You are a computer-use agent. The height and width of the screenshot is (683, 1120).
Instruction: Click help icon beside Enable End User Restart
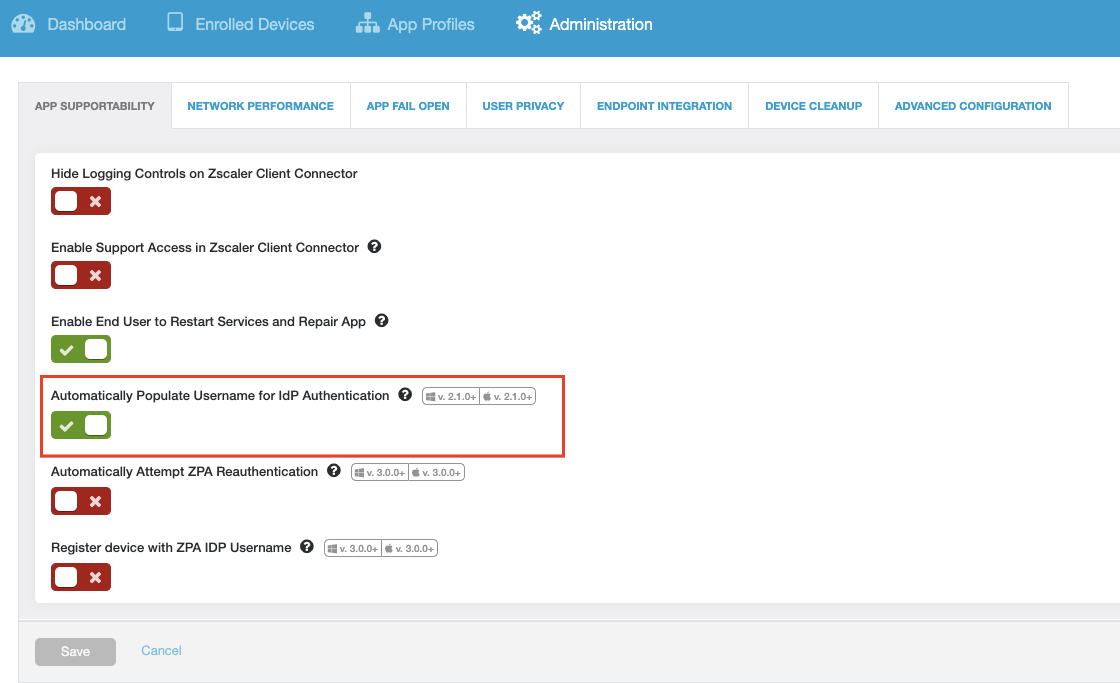pyautogui.click(x=381, y=320)
